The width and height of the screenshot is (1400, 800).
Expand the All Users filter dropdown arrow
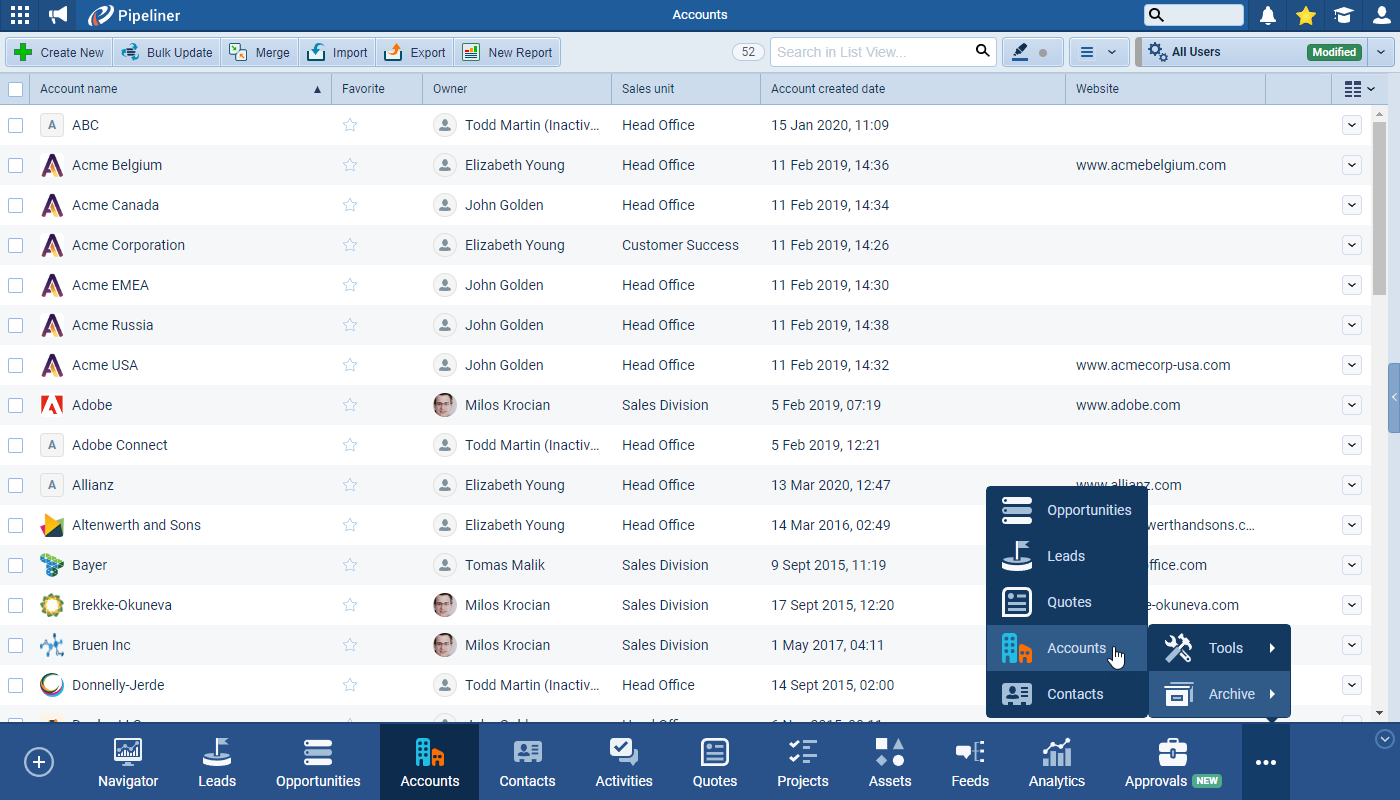(x=1381, y=52)
